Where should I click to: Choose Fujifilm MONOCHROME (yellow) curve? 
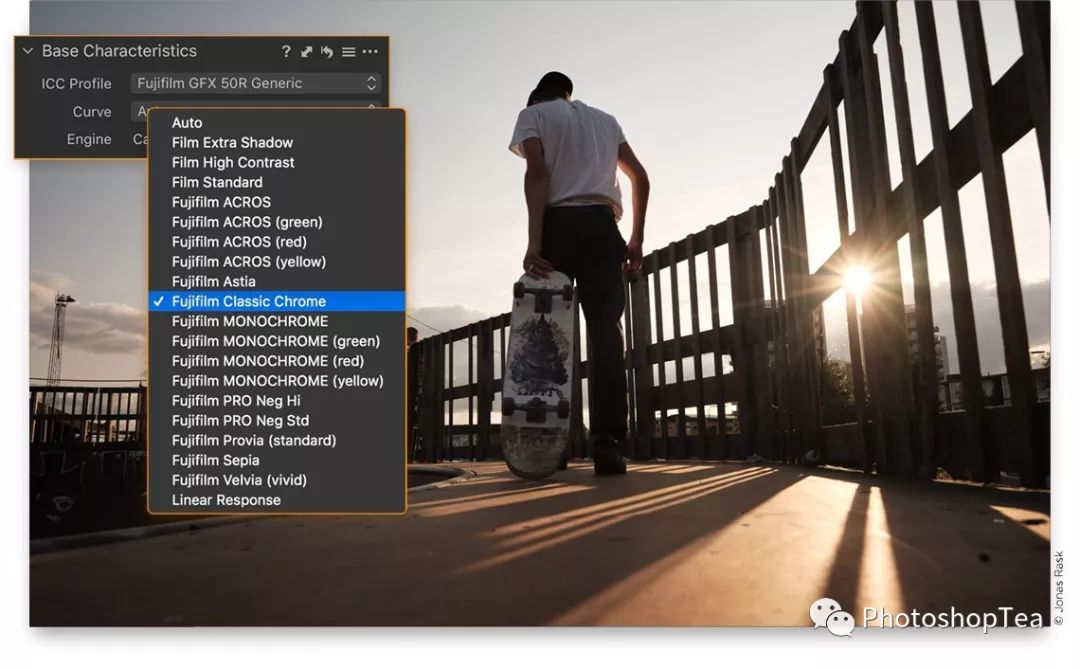pyautogui.click(x=277, y=382)
